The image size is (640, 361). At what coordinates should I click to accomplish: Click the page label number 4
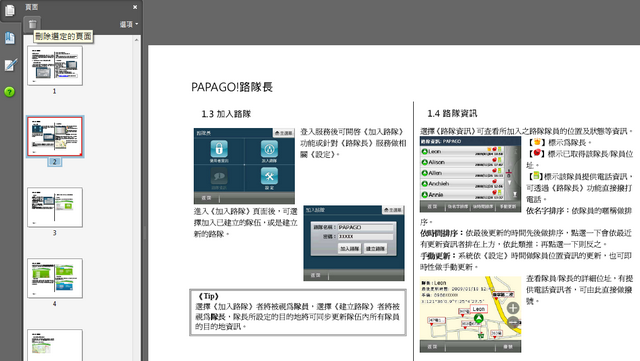(x=54, y=303)
